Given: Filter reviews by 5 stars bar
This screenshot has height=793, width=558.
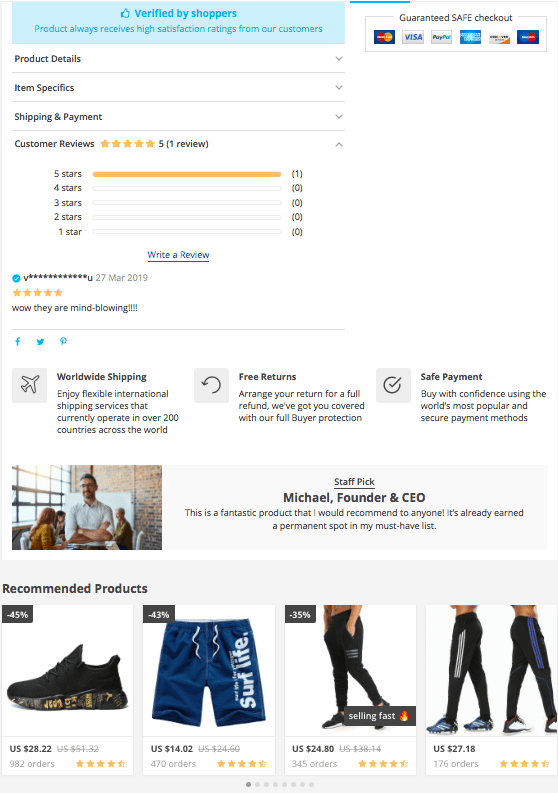Looking at the screenshot, I should coord(187,174).
